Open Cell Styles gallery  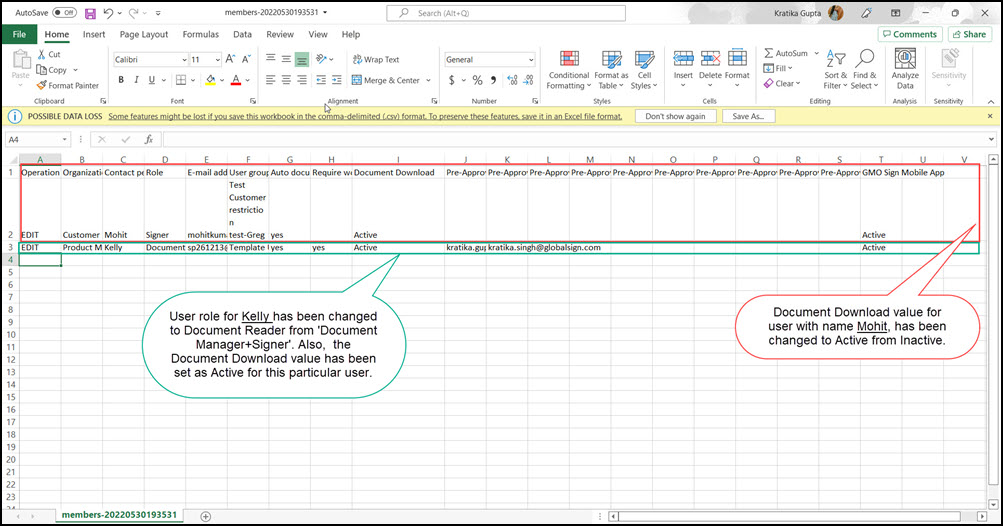[x=644, y=70]
